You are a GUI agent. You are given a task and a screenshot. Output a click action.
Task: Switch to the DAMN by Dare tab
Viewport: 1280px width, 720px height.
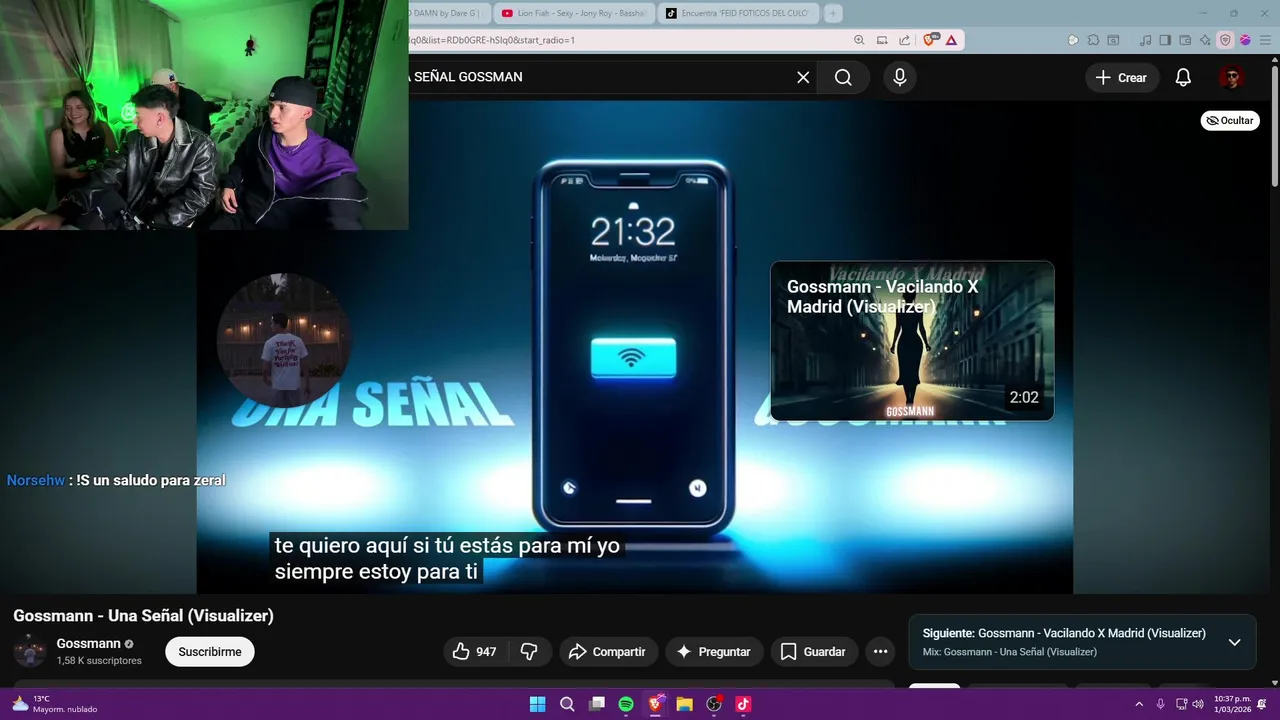click(x=450, y=13)
